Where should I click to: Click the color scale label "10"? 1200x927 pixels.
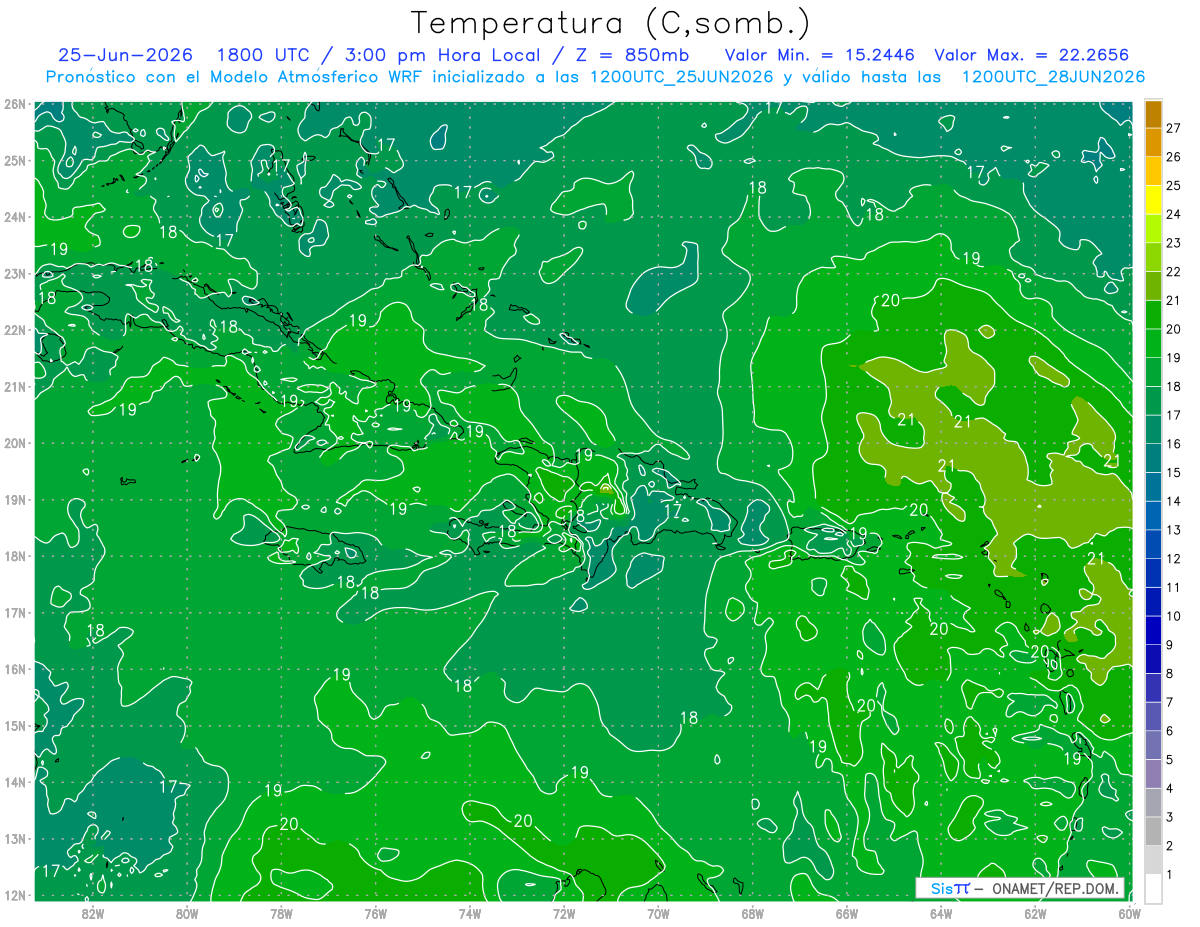pos(1174,616)
